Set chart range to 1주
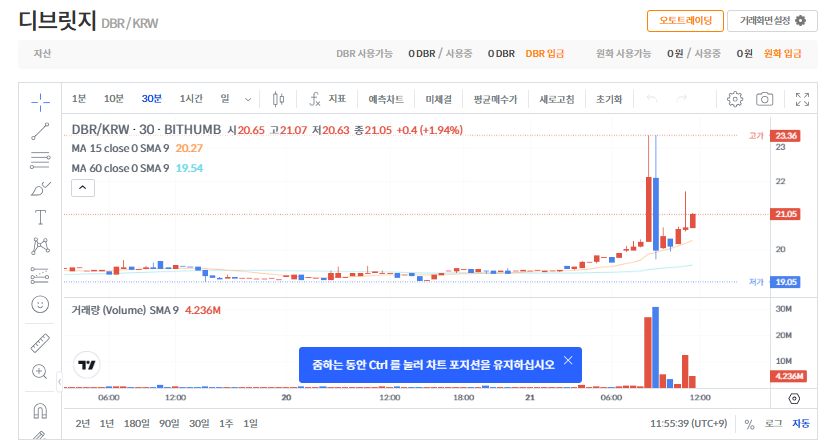 226,424
